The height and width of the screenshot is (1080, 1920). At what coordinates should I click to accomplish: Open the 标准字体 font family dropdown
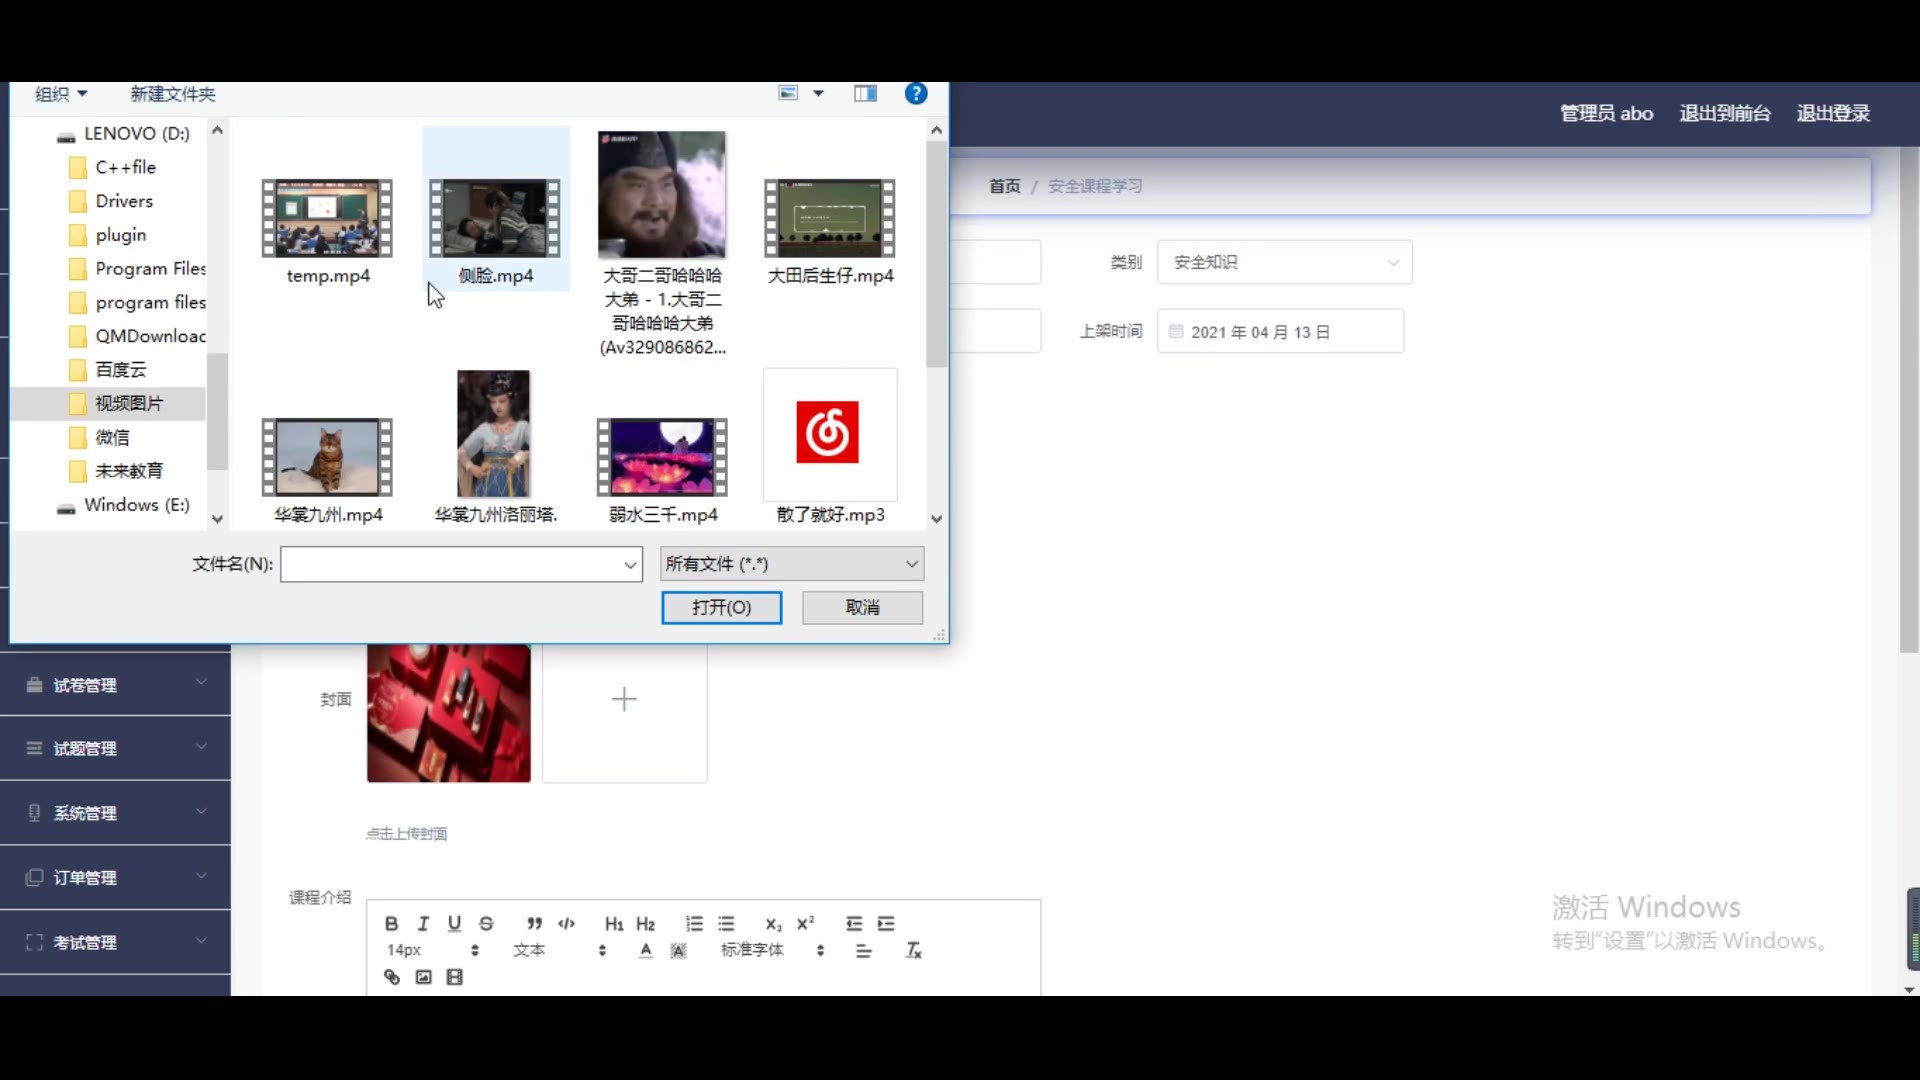(772, 950)
